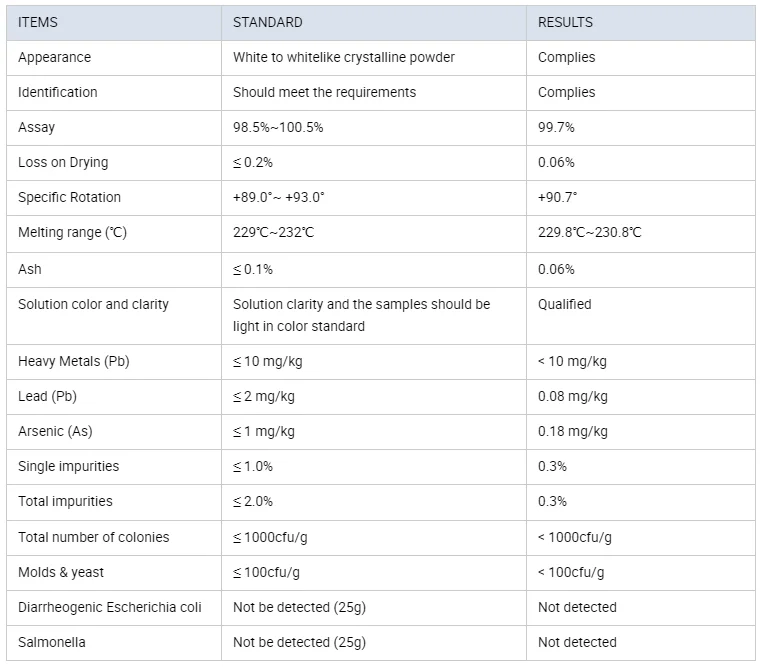Click the Molds & yeast row label
This screenshot has width=760, height=667.
tap(61, 572)
